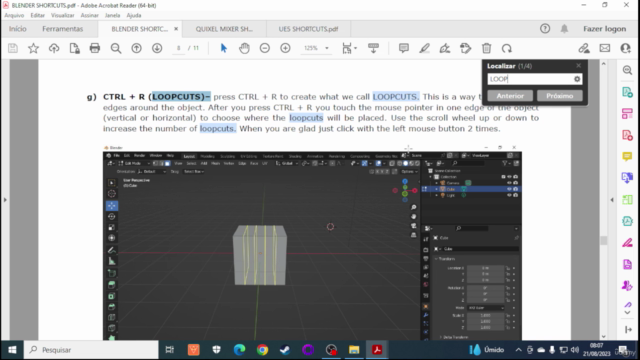This screenshot has height=360, width=640.
Task: Click the volume speaker tray icon
Action: [575, 350]
